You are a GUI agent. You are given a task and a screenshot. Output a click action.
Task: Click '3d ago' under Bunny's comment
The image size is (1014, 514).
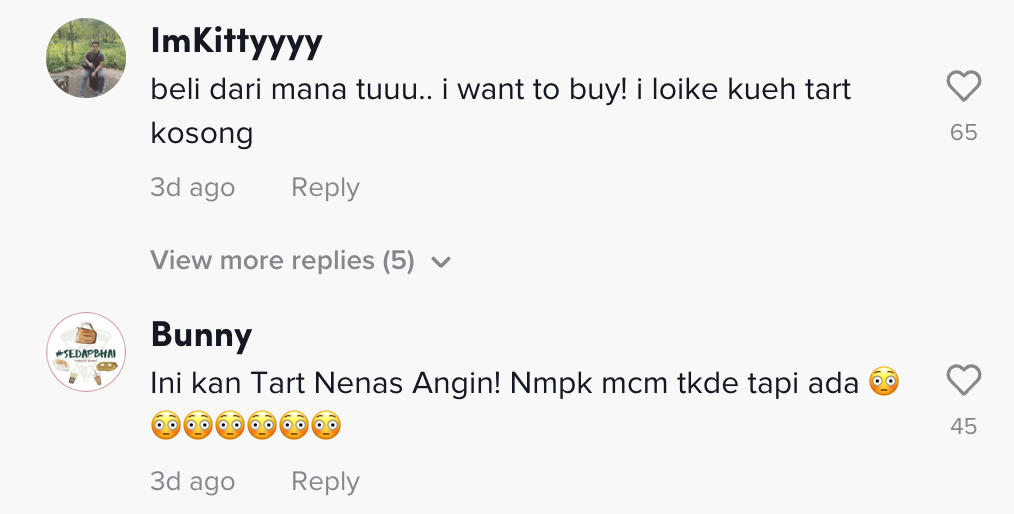coord(192,482)
